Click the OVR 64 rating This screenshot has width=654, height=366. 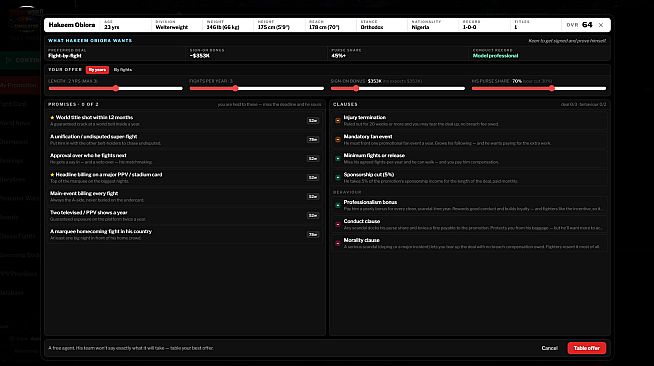coord(579,25)
